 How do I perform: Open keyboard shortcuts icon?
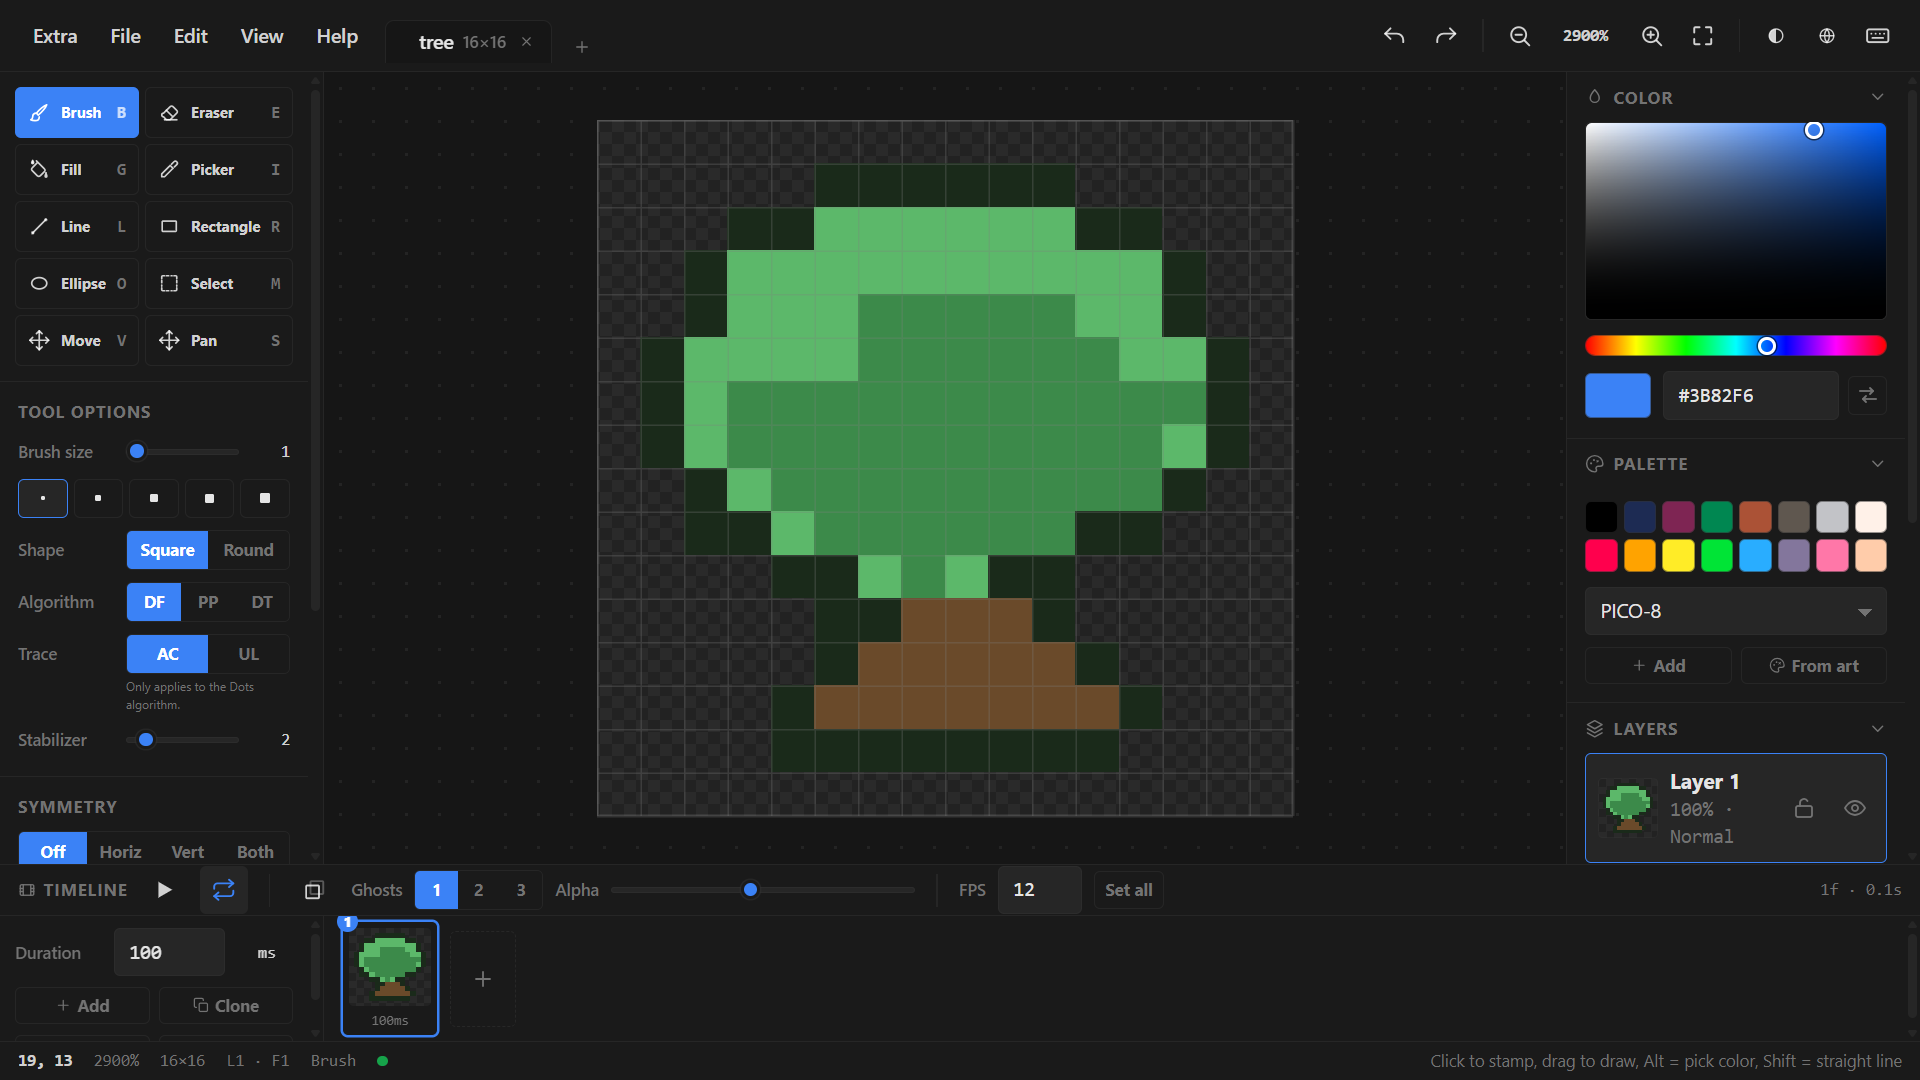pos(1878,36)
